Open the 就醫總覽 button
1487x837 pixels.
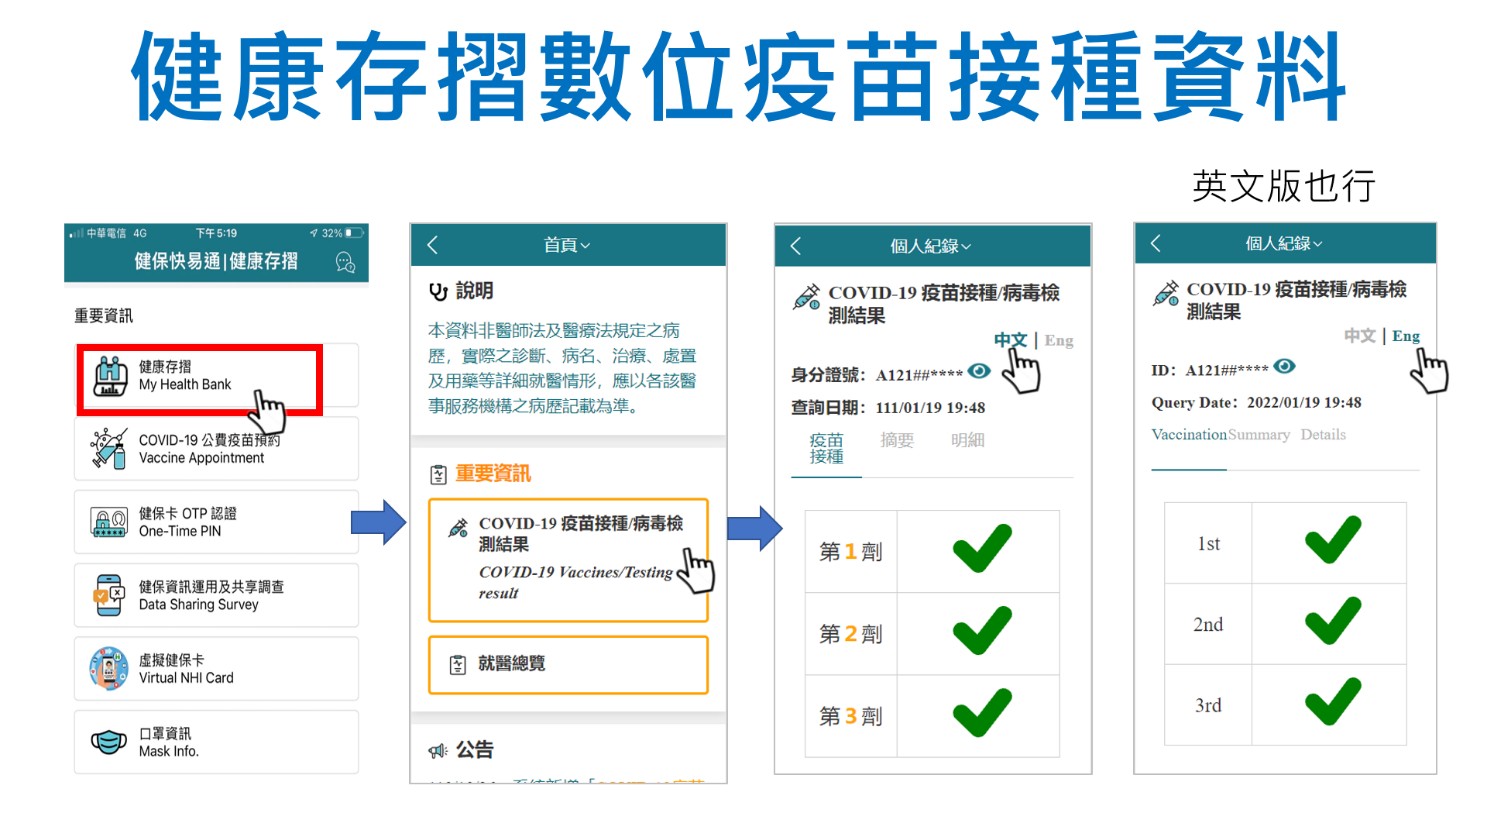tap(568, 664)
